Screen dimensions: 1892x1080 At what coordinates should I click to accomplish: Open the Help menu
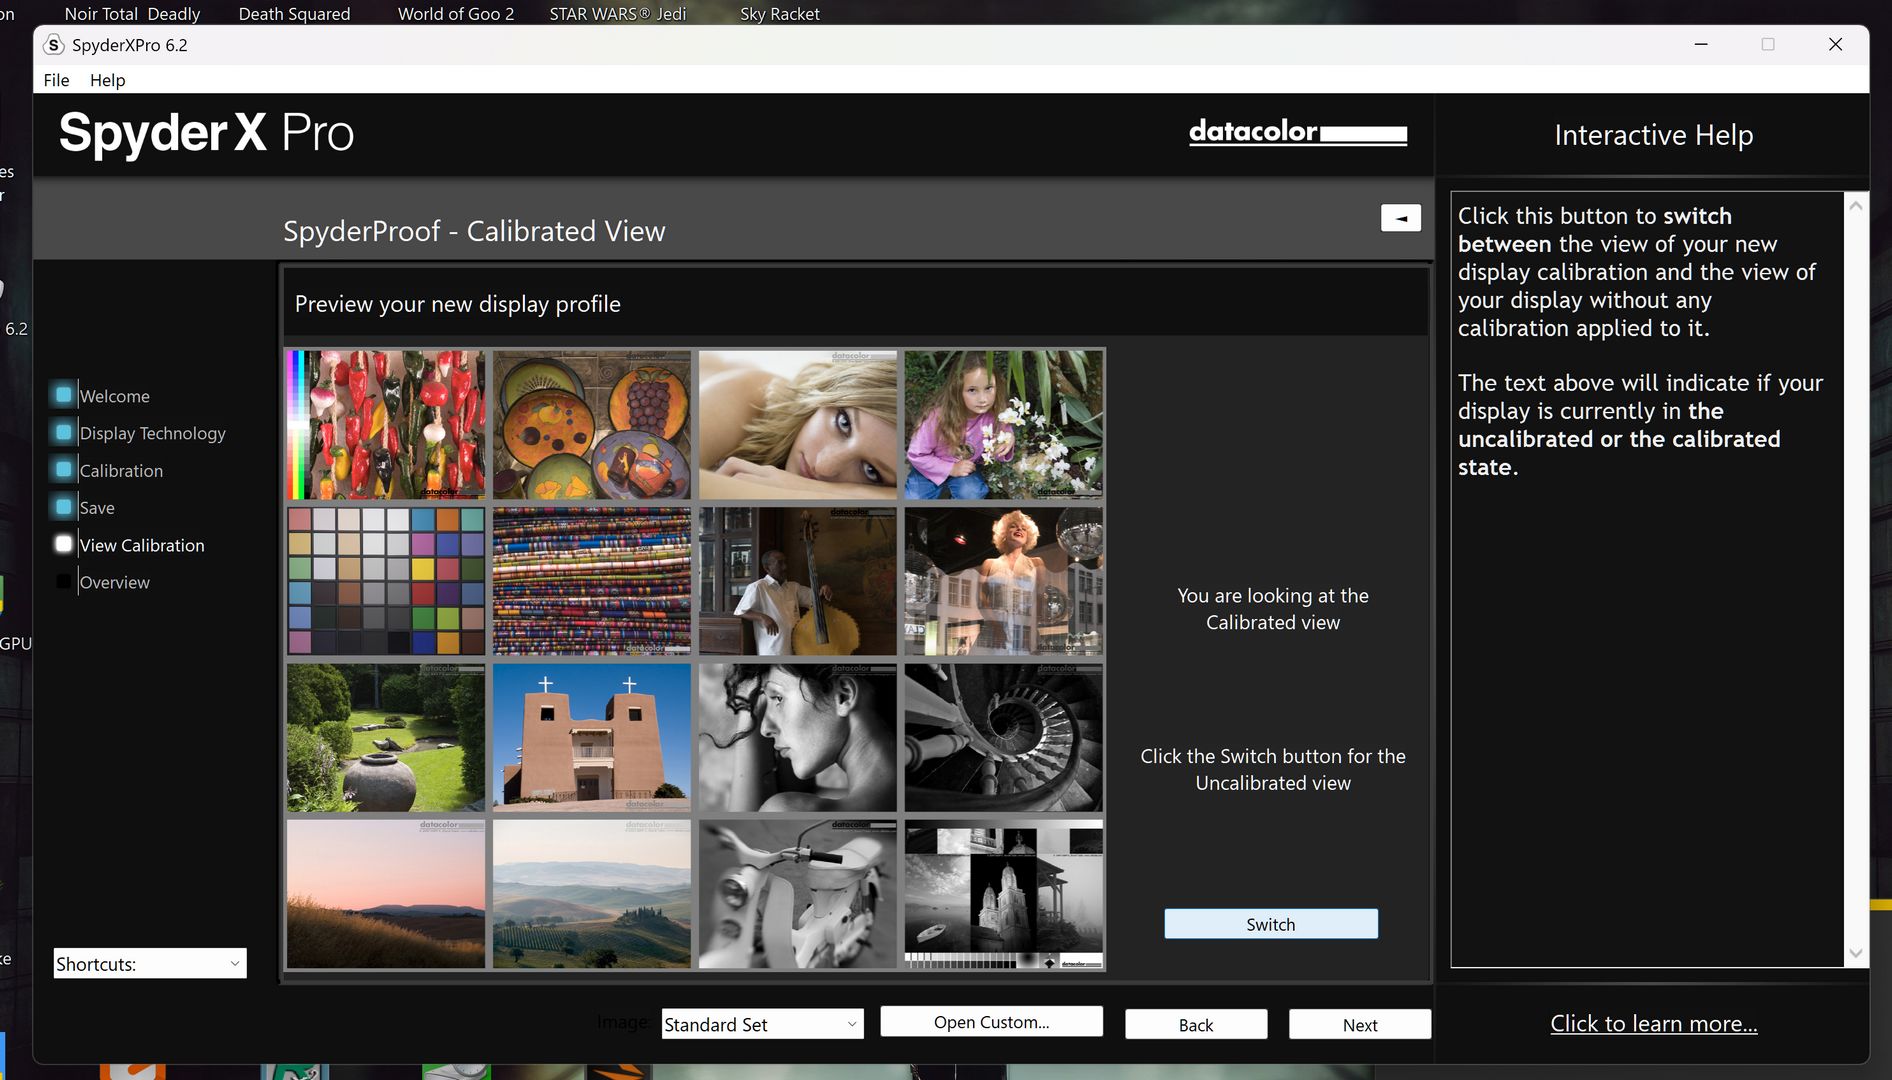click(x=107, y=80)
